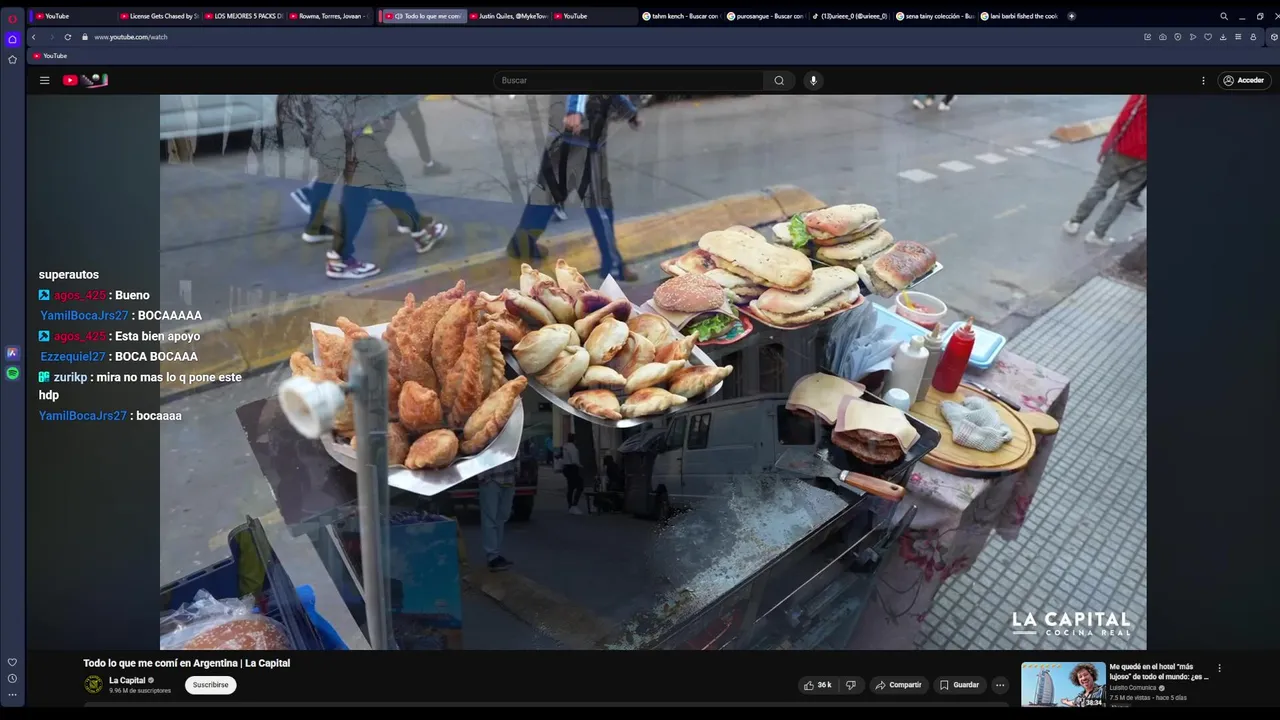Click the address bar player icon
This screenshot has width=1280, height=720.
click(x=1192, y=37)
